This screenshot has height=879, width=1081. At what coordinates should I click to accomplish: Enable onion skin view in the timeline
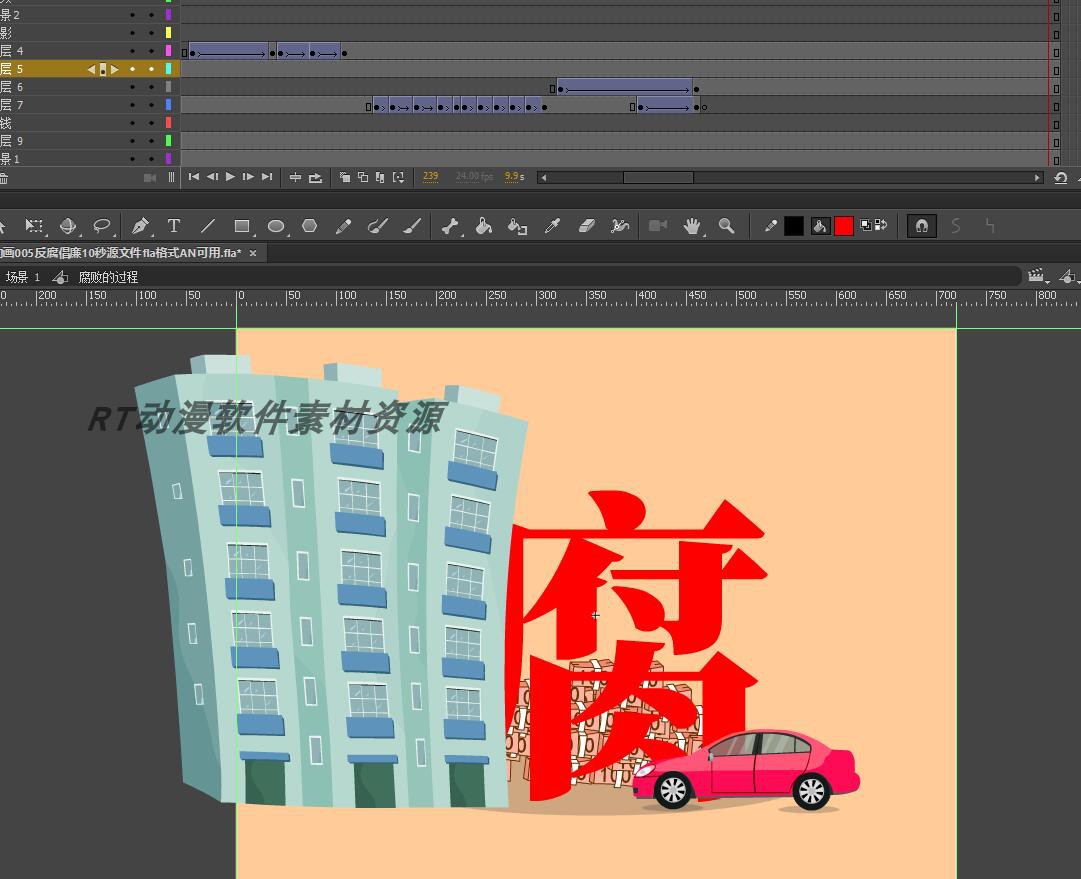[x=346, y=177]
